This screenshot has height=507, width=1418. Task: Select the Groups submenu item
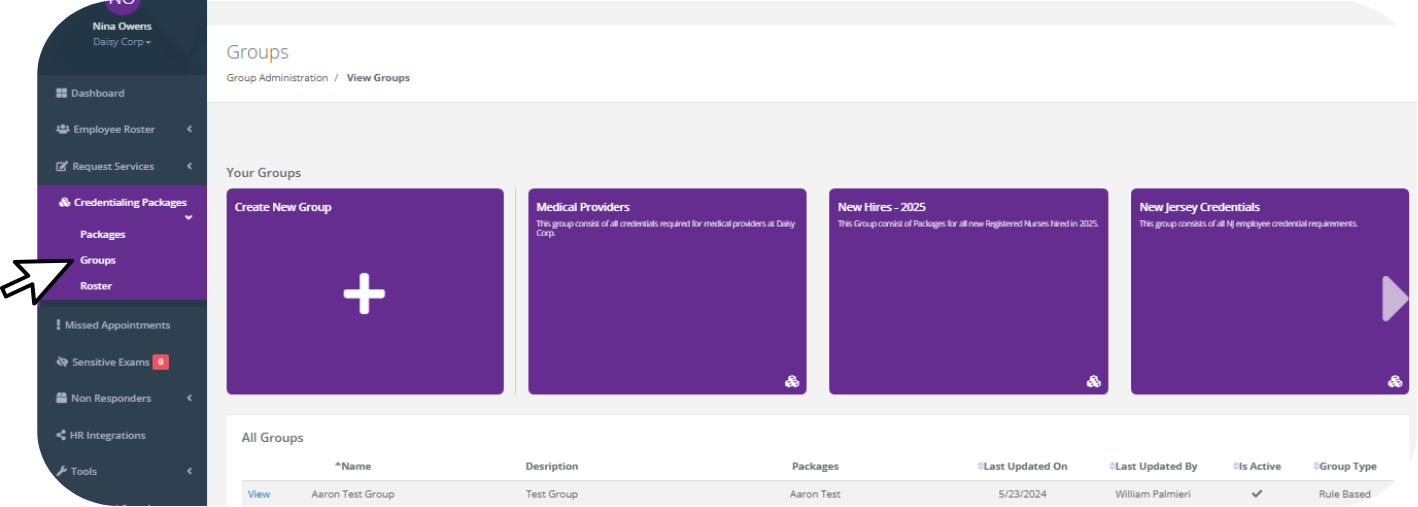(98, 260)
